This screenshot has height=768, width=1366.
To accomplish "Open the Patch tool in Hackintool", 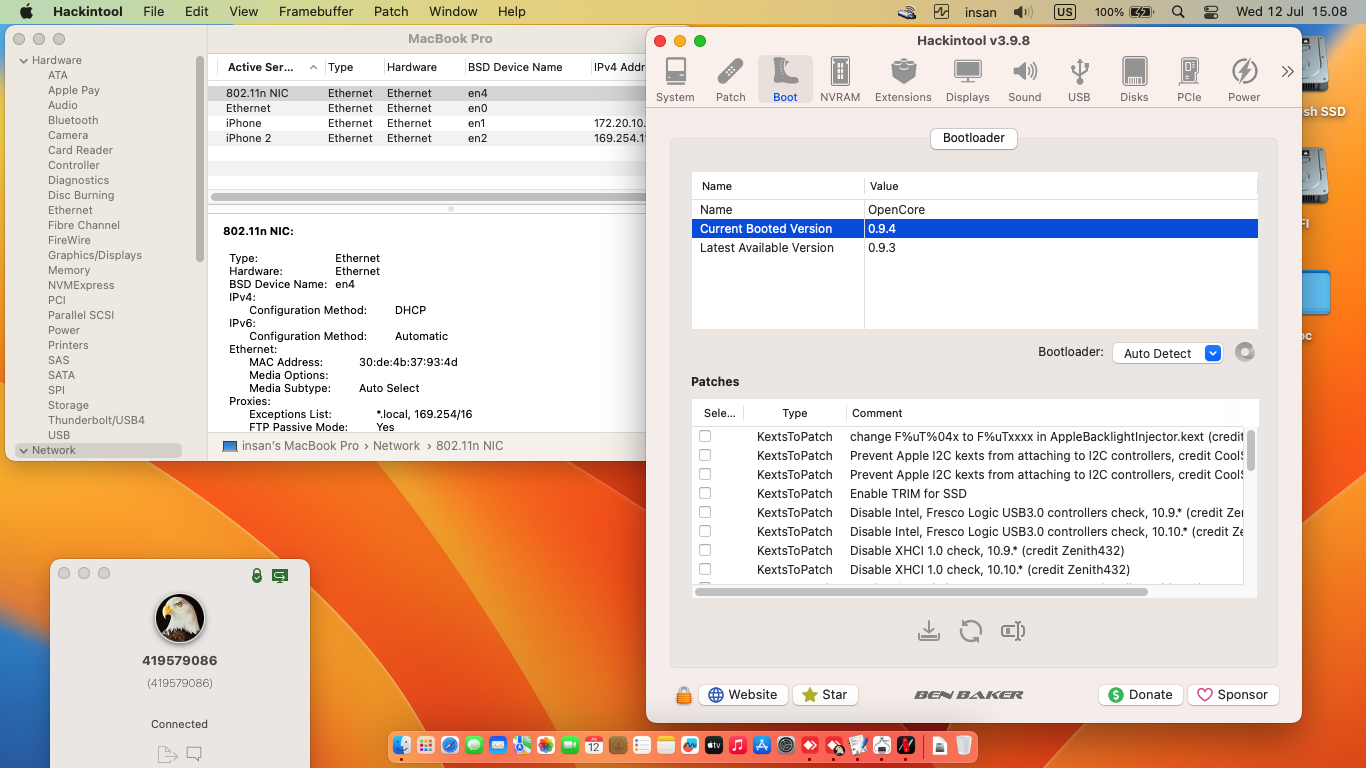I will [x=730, y=80].
